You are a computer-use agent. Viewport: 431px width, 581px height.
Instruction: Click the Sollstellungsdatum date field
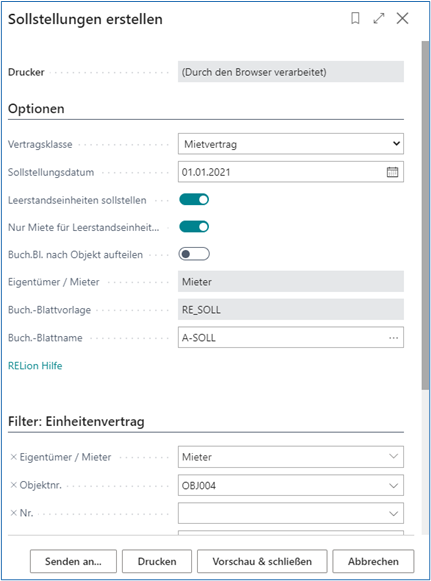coord(291,172)
